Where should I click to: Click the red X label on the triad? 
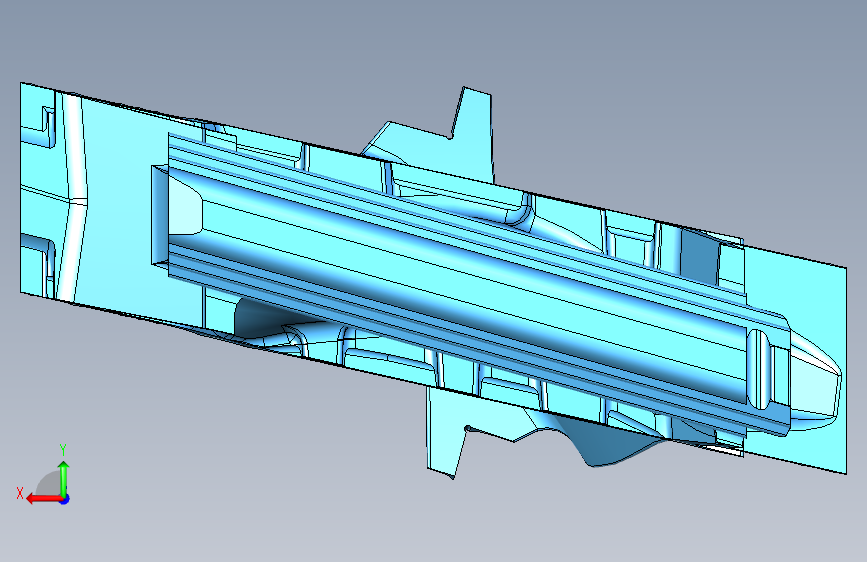(20, 493)
